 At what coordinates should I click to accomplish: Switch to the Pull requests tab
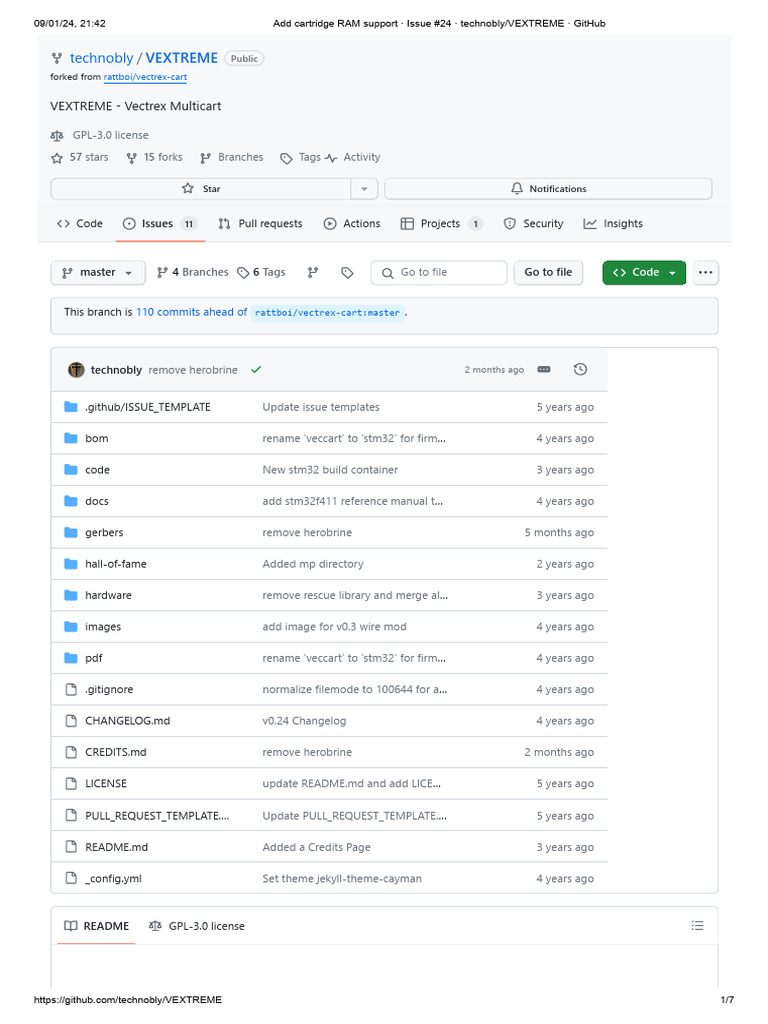click(260, 223)
